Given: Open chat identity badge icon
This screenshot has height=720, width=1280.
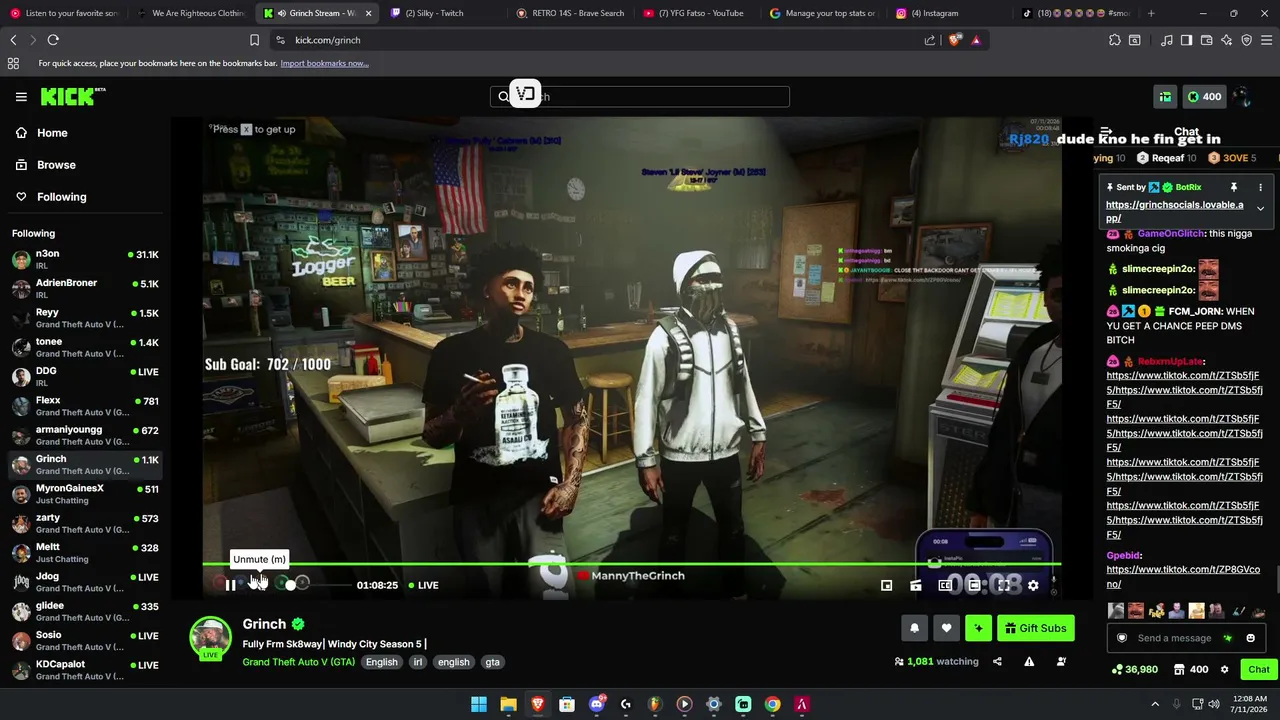Looking at the screenshot, I should coord(1122,638).
